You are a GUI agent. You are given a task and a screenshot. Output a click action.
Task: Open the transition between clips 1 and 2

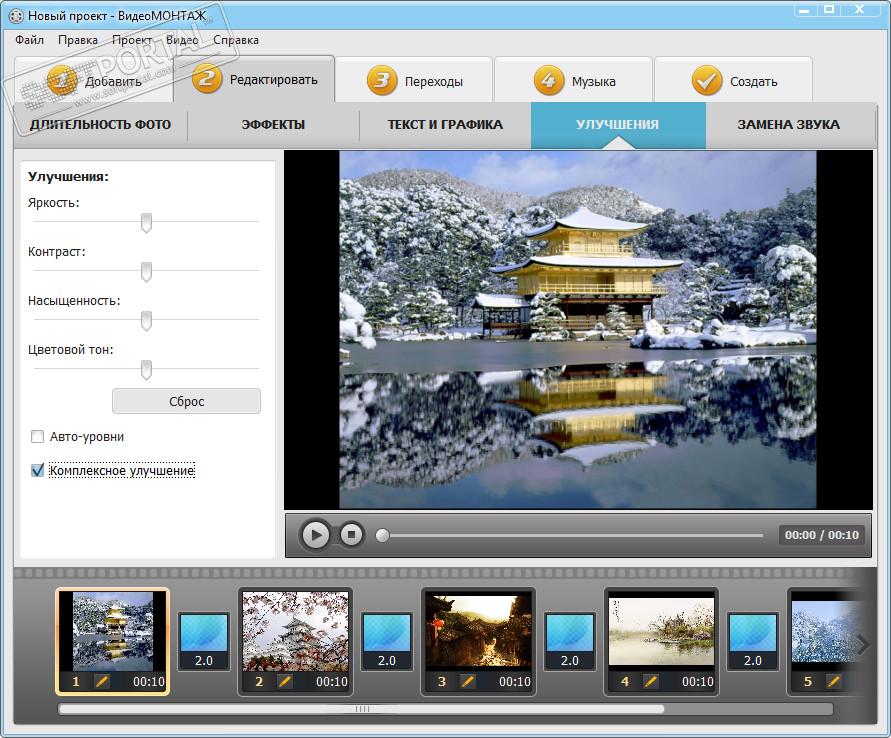[x=204, y=641]
